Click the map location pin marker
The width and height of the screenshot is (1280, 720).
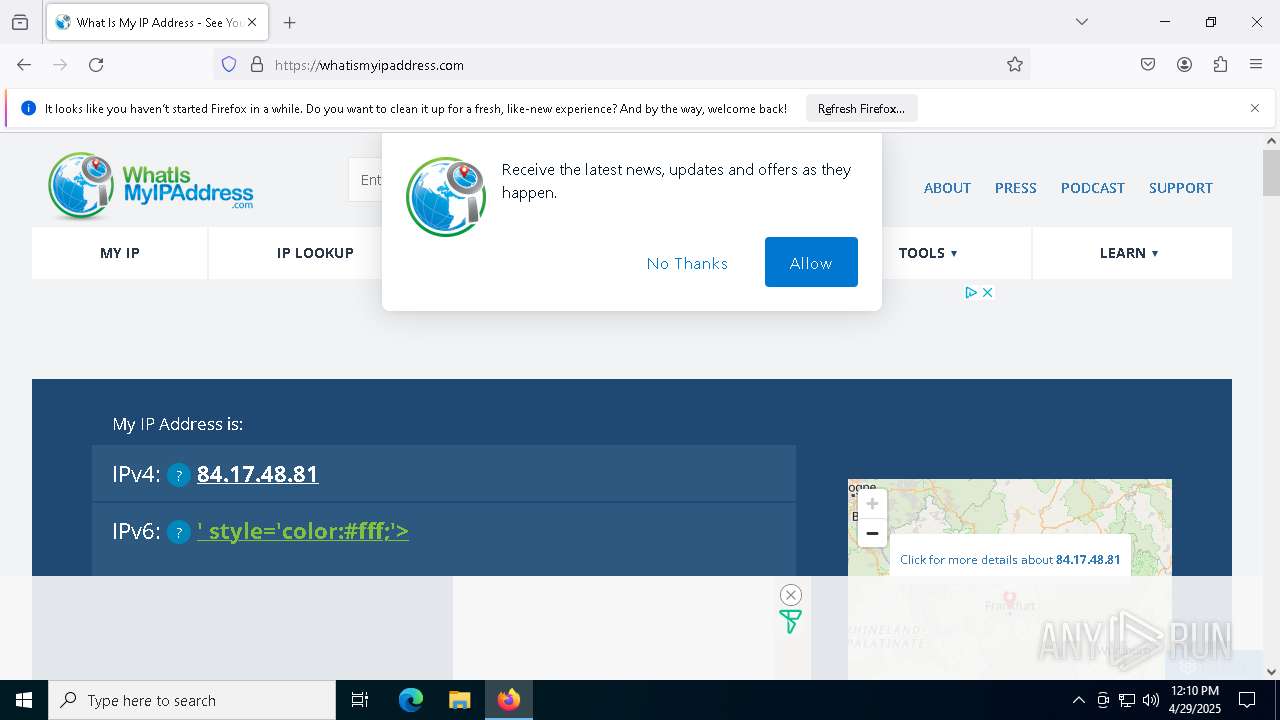pos(1009,601)
